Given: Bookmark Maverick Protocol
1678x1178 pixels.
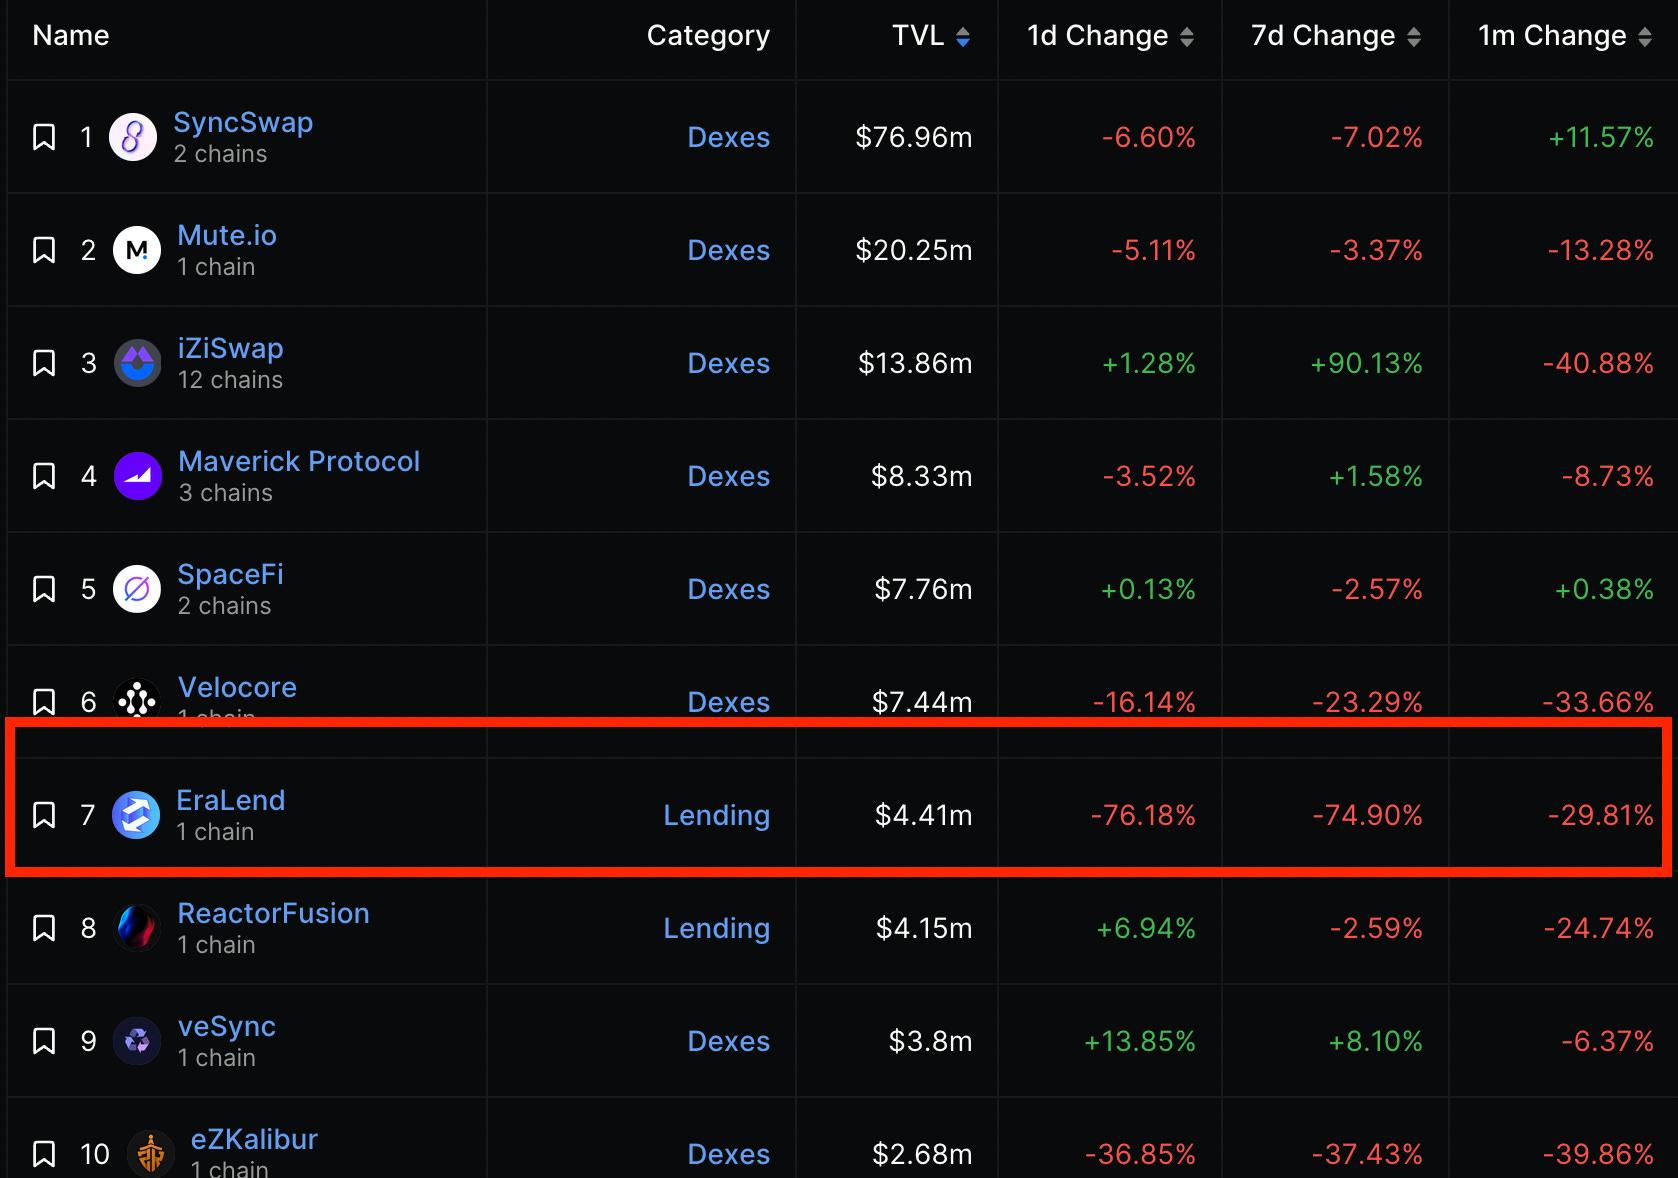Looking at the screenshot, I should (44, 476).
